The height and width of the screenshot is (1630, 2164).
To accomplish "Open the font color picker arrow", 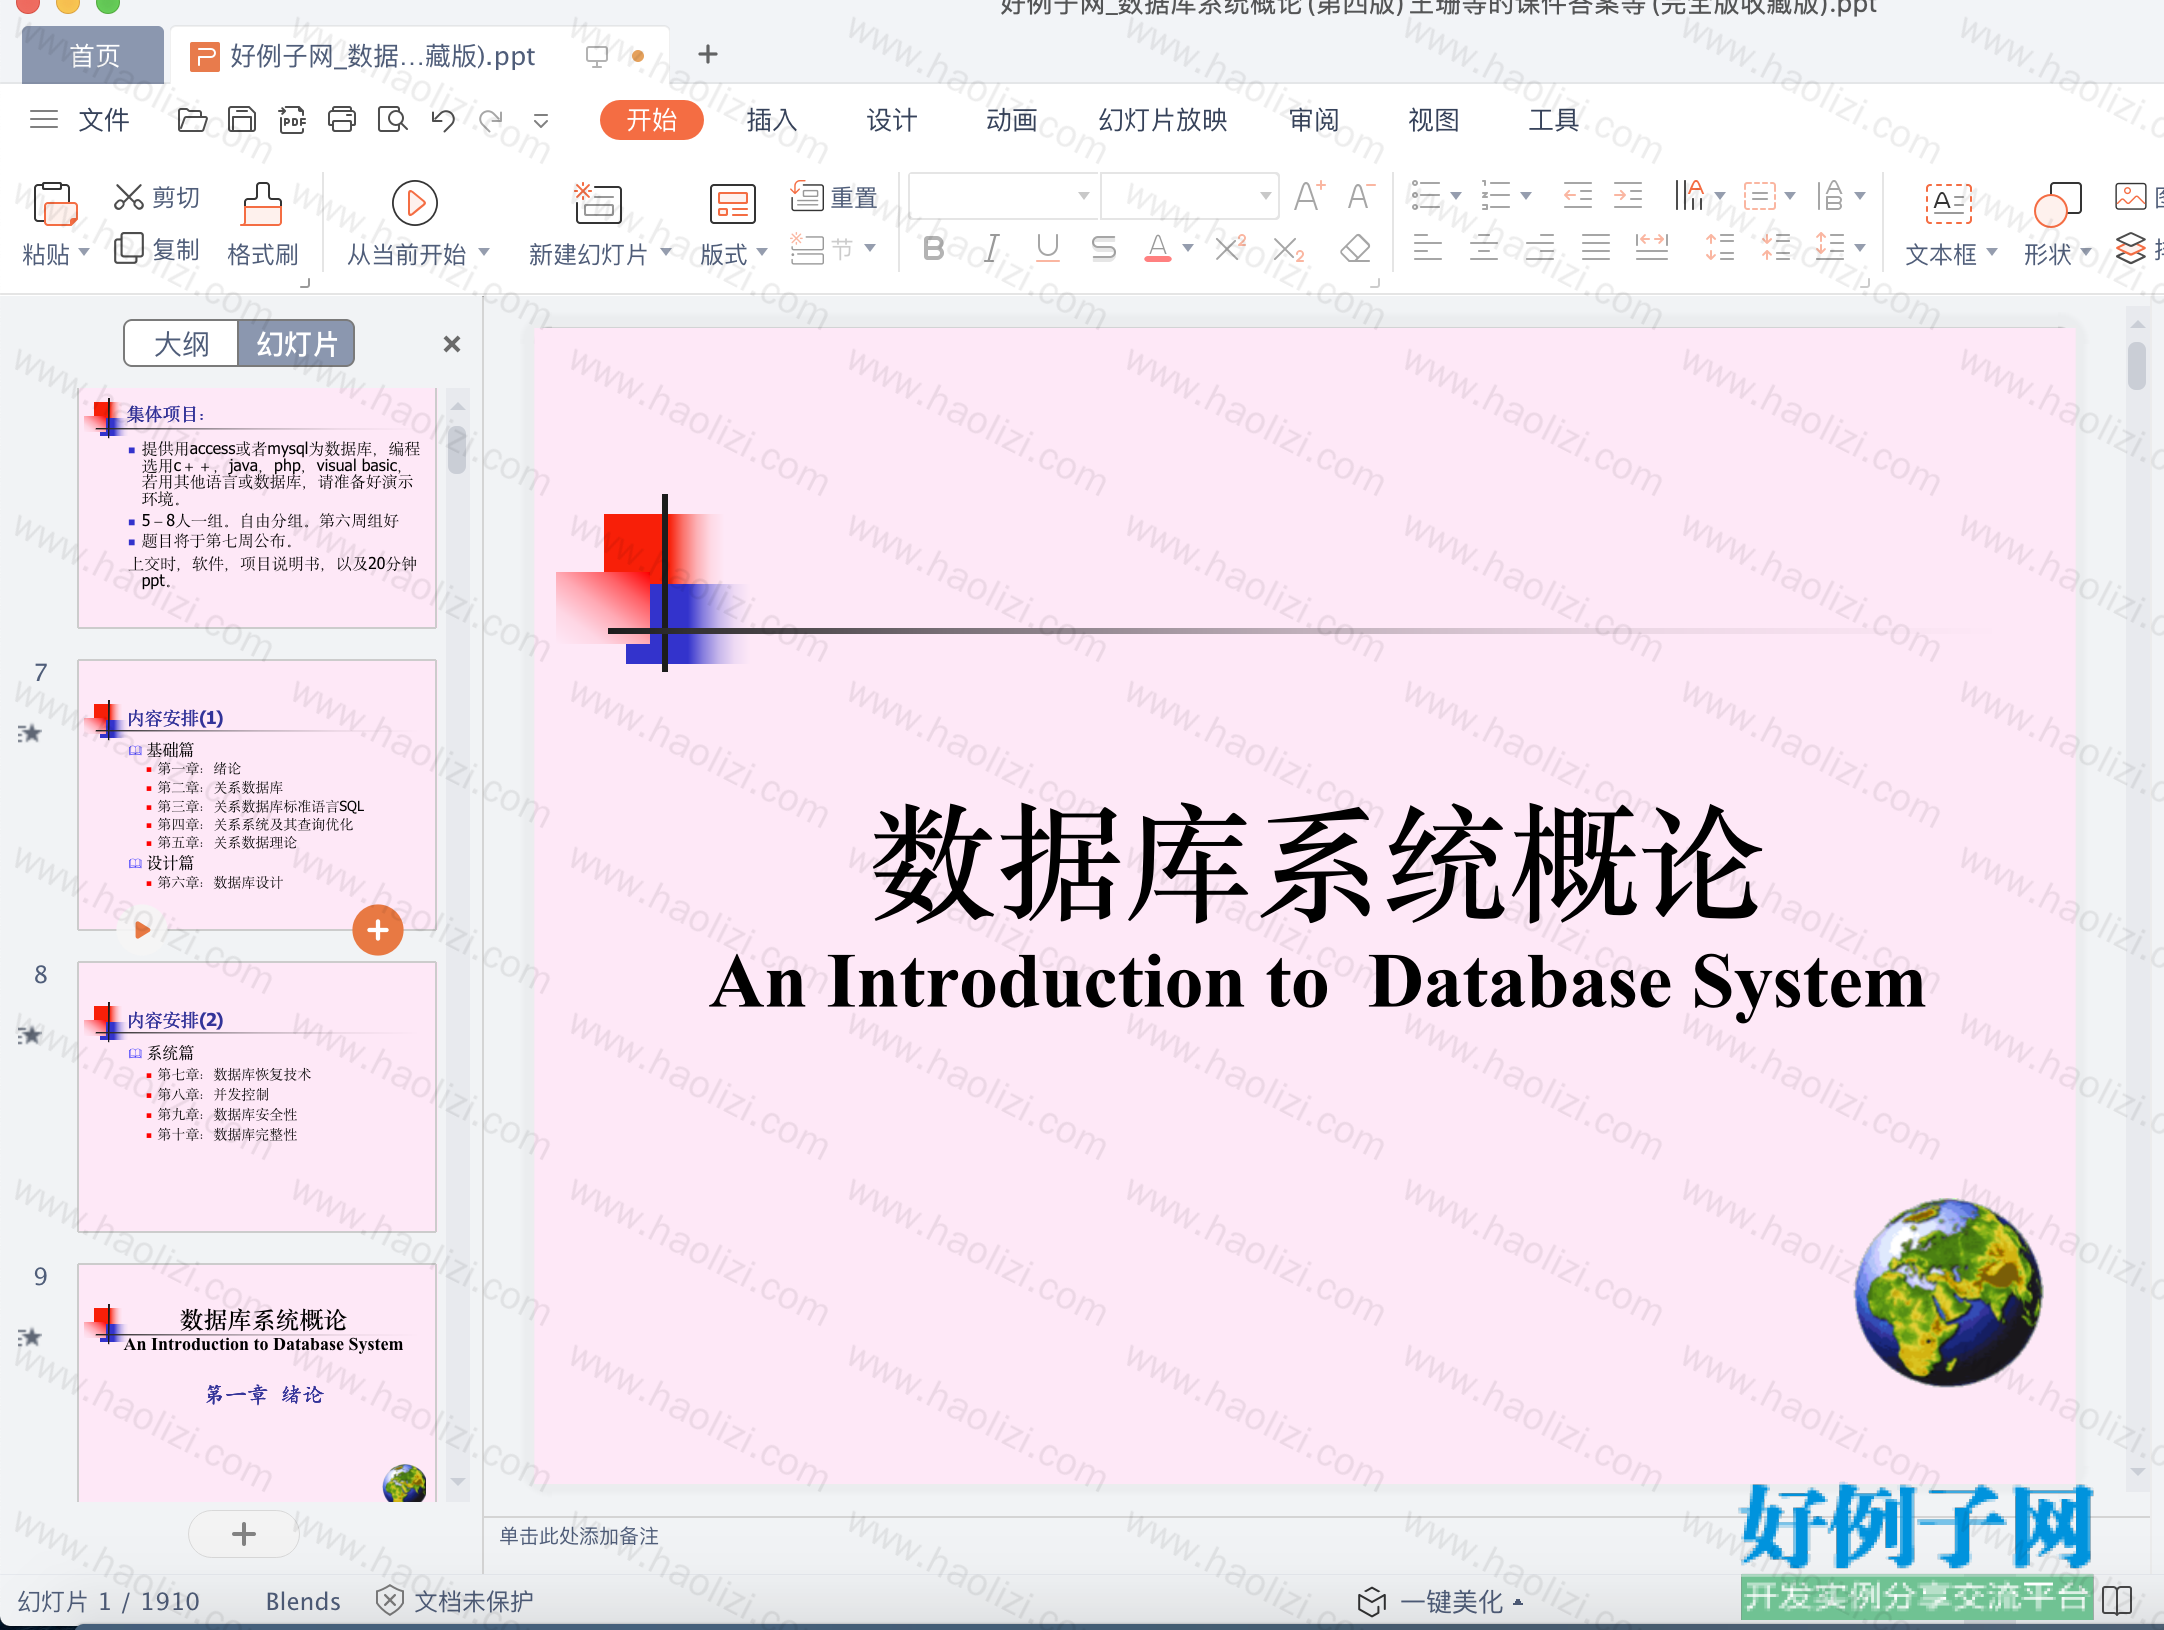I will click(x=1188, y=248).
